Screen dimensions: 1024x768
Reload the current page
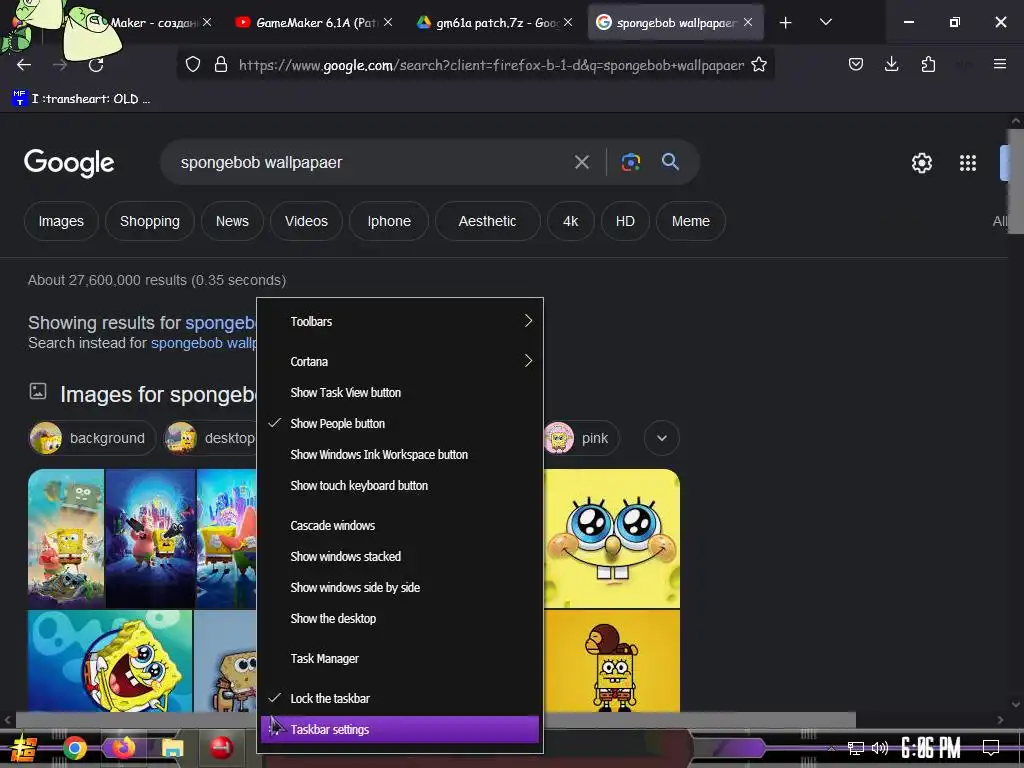pyautogui.click(x=96, y=65)
